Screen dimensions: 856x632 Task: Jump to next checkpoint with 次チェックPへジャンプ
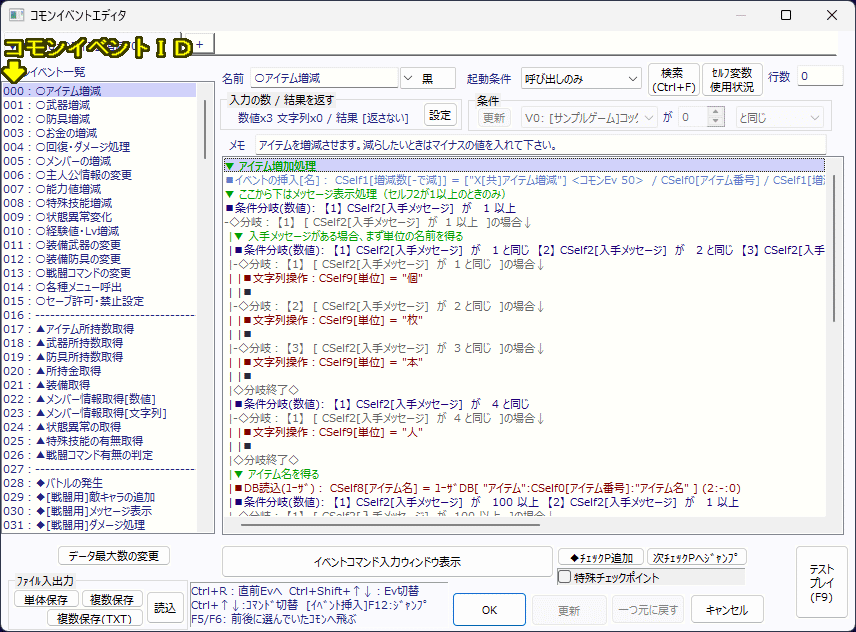[697, 557]
